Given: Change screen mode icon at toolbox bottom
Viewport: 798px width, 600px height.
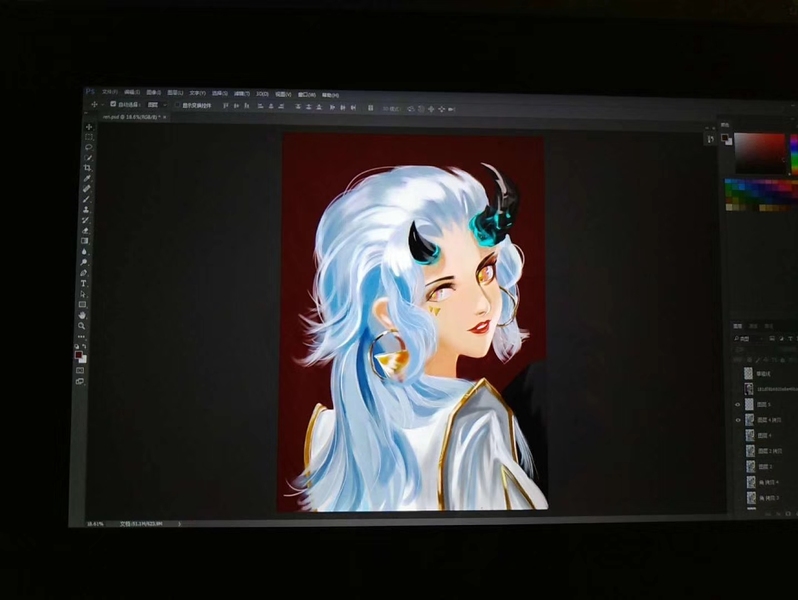Looking at the screenshot, I should [79, 381].
